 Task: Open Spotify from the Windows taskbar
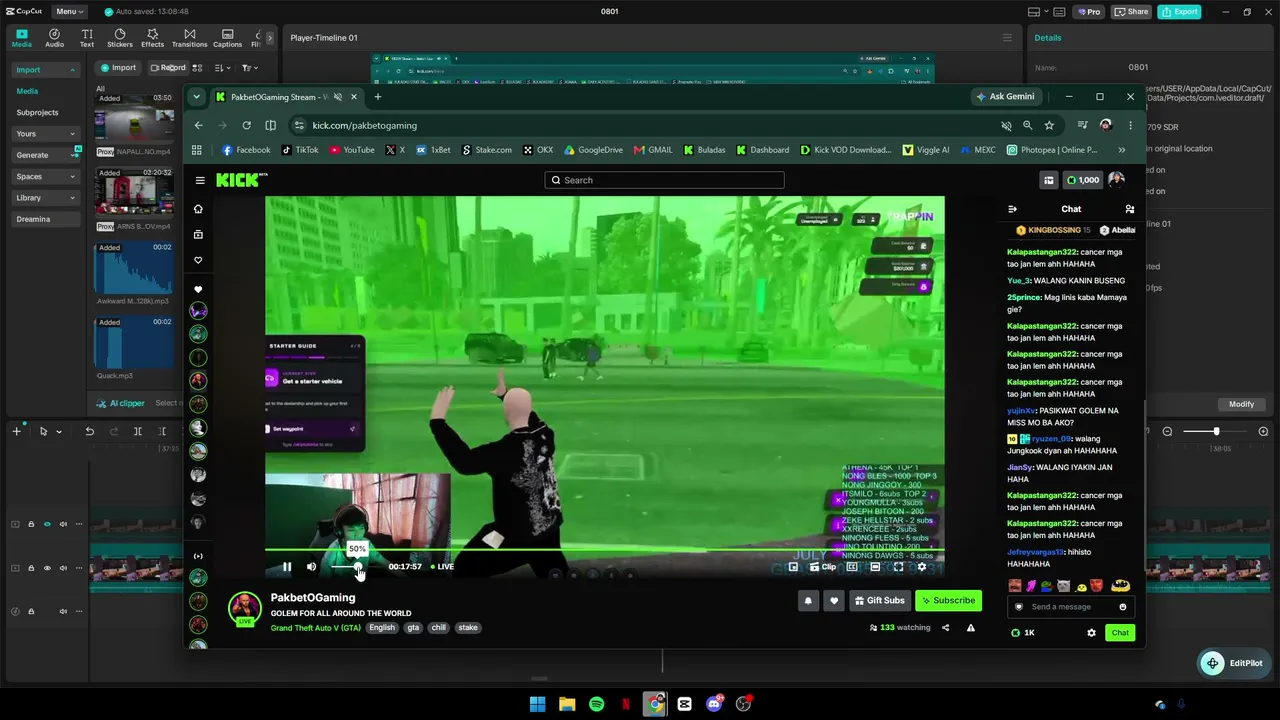(x=596, y=704)
